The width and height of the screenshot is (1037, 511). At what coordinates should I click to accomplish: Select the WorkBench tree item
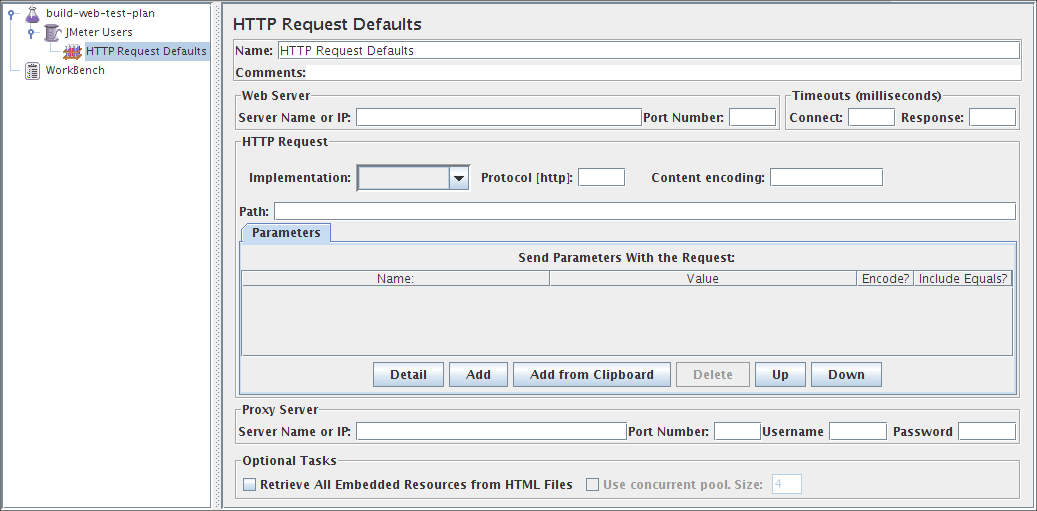pos(75,70)
